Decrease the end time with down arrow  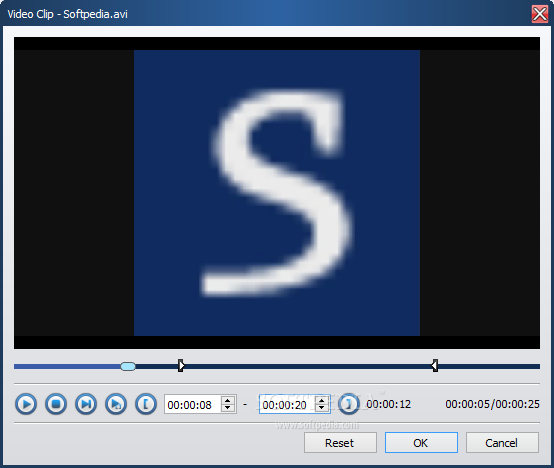pos(322,408)
